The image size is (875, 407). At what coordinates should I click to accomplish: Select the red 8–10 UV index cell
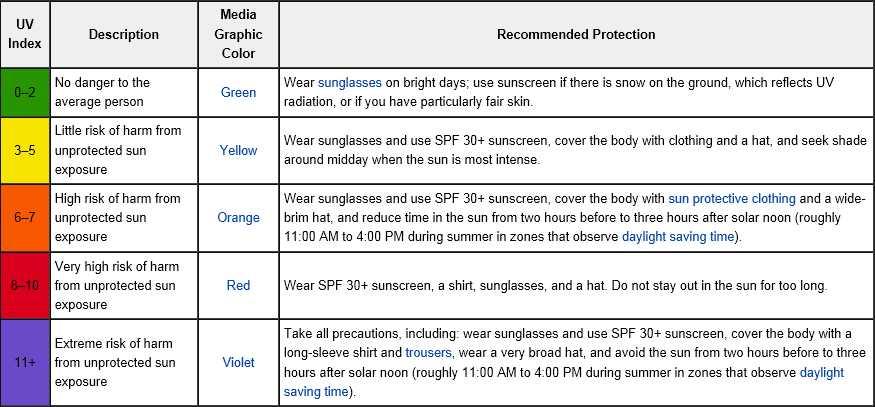point(25,285)
